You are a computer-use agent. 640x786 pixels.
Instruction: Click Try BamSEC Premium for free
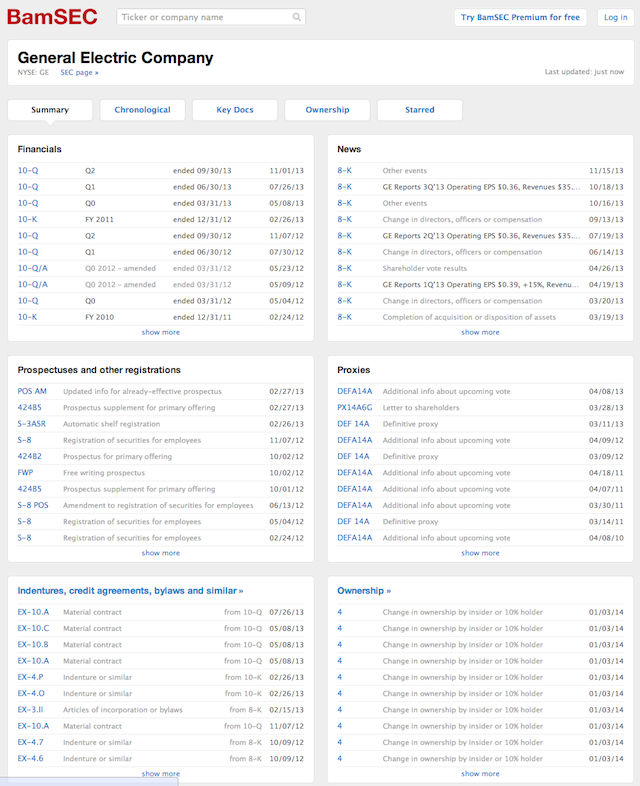coord(520,17)
